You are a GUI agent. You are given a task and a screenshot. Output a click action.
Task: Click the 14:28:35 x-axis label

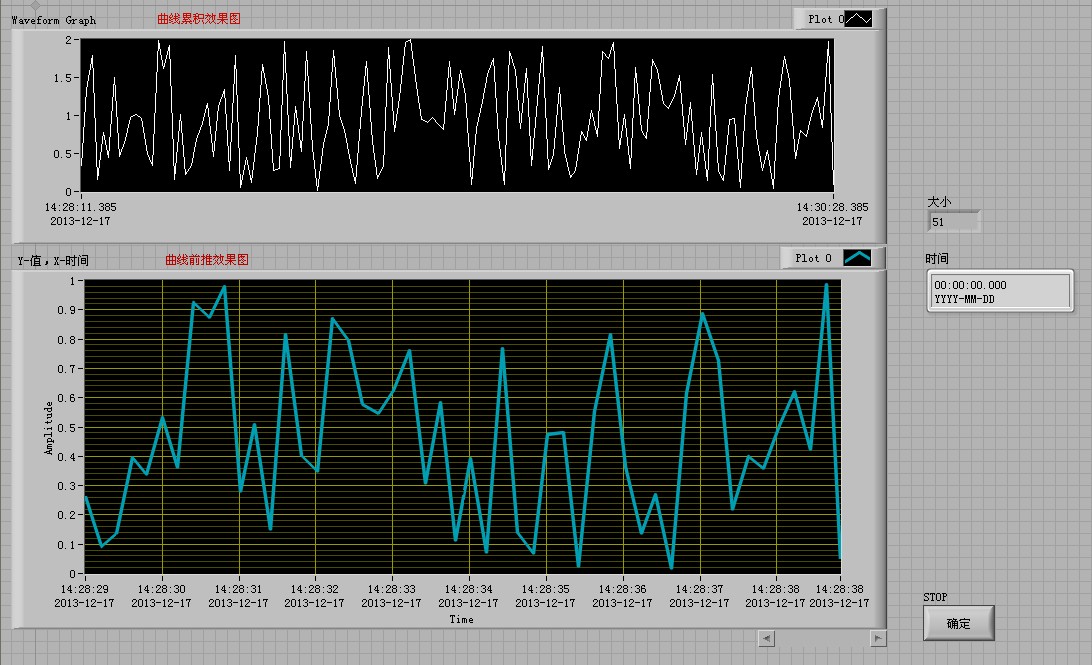545,589
